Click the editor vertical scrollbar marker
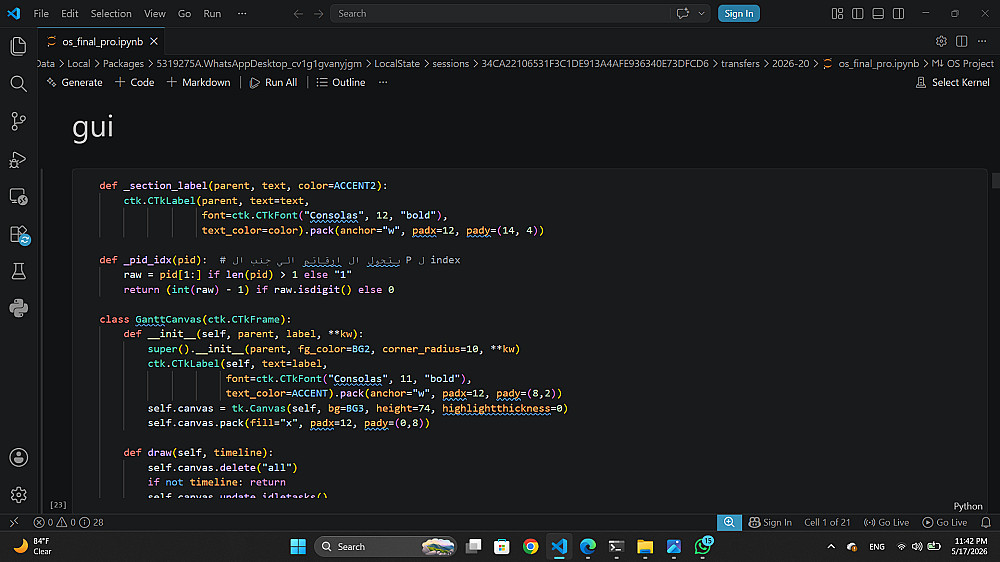The height and width of the screenshot is (562, 1000). point(996,181)
